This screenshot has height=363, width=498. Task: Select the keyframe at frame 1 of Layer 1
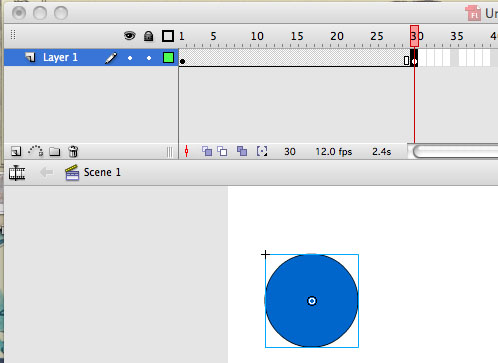click(x=182, y=58)
